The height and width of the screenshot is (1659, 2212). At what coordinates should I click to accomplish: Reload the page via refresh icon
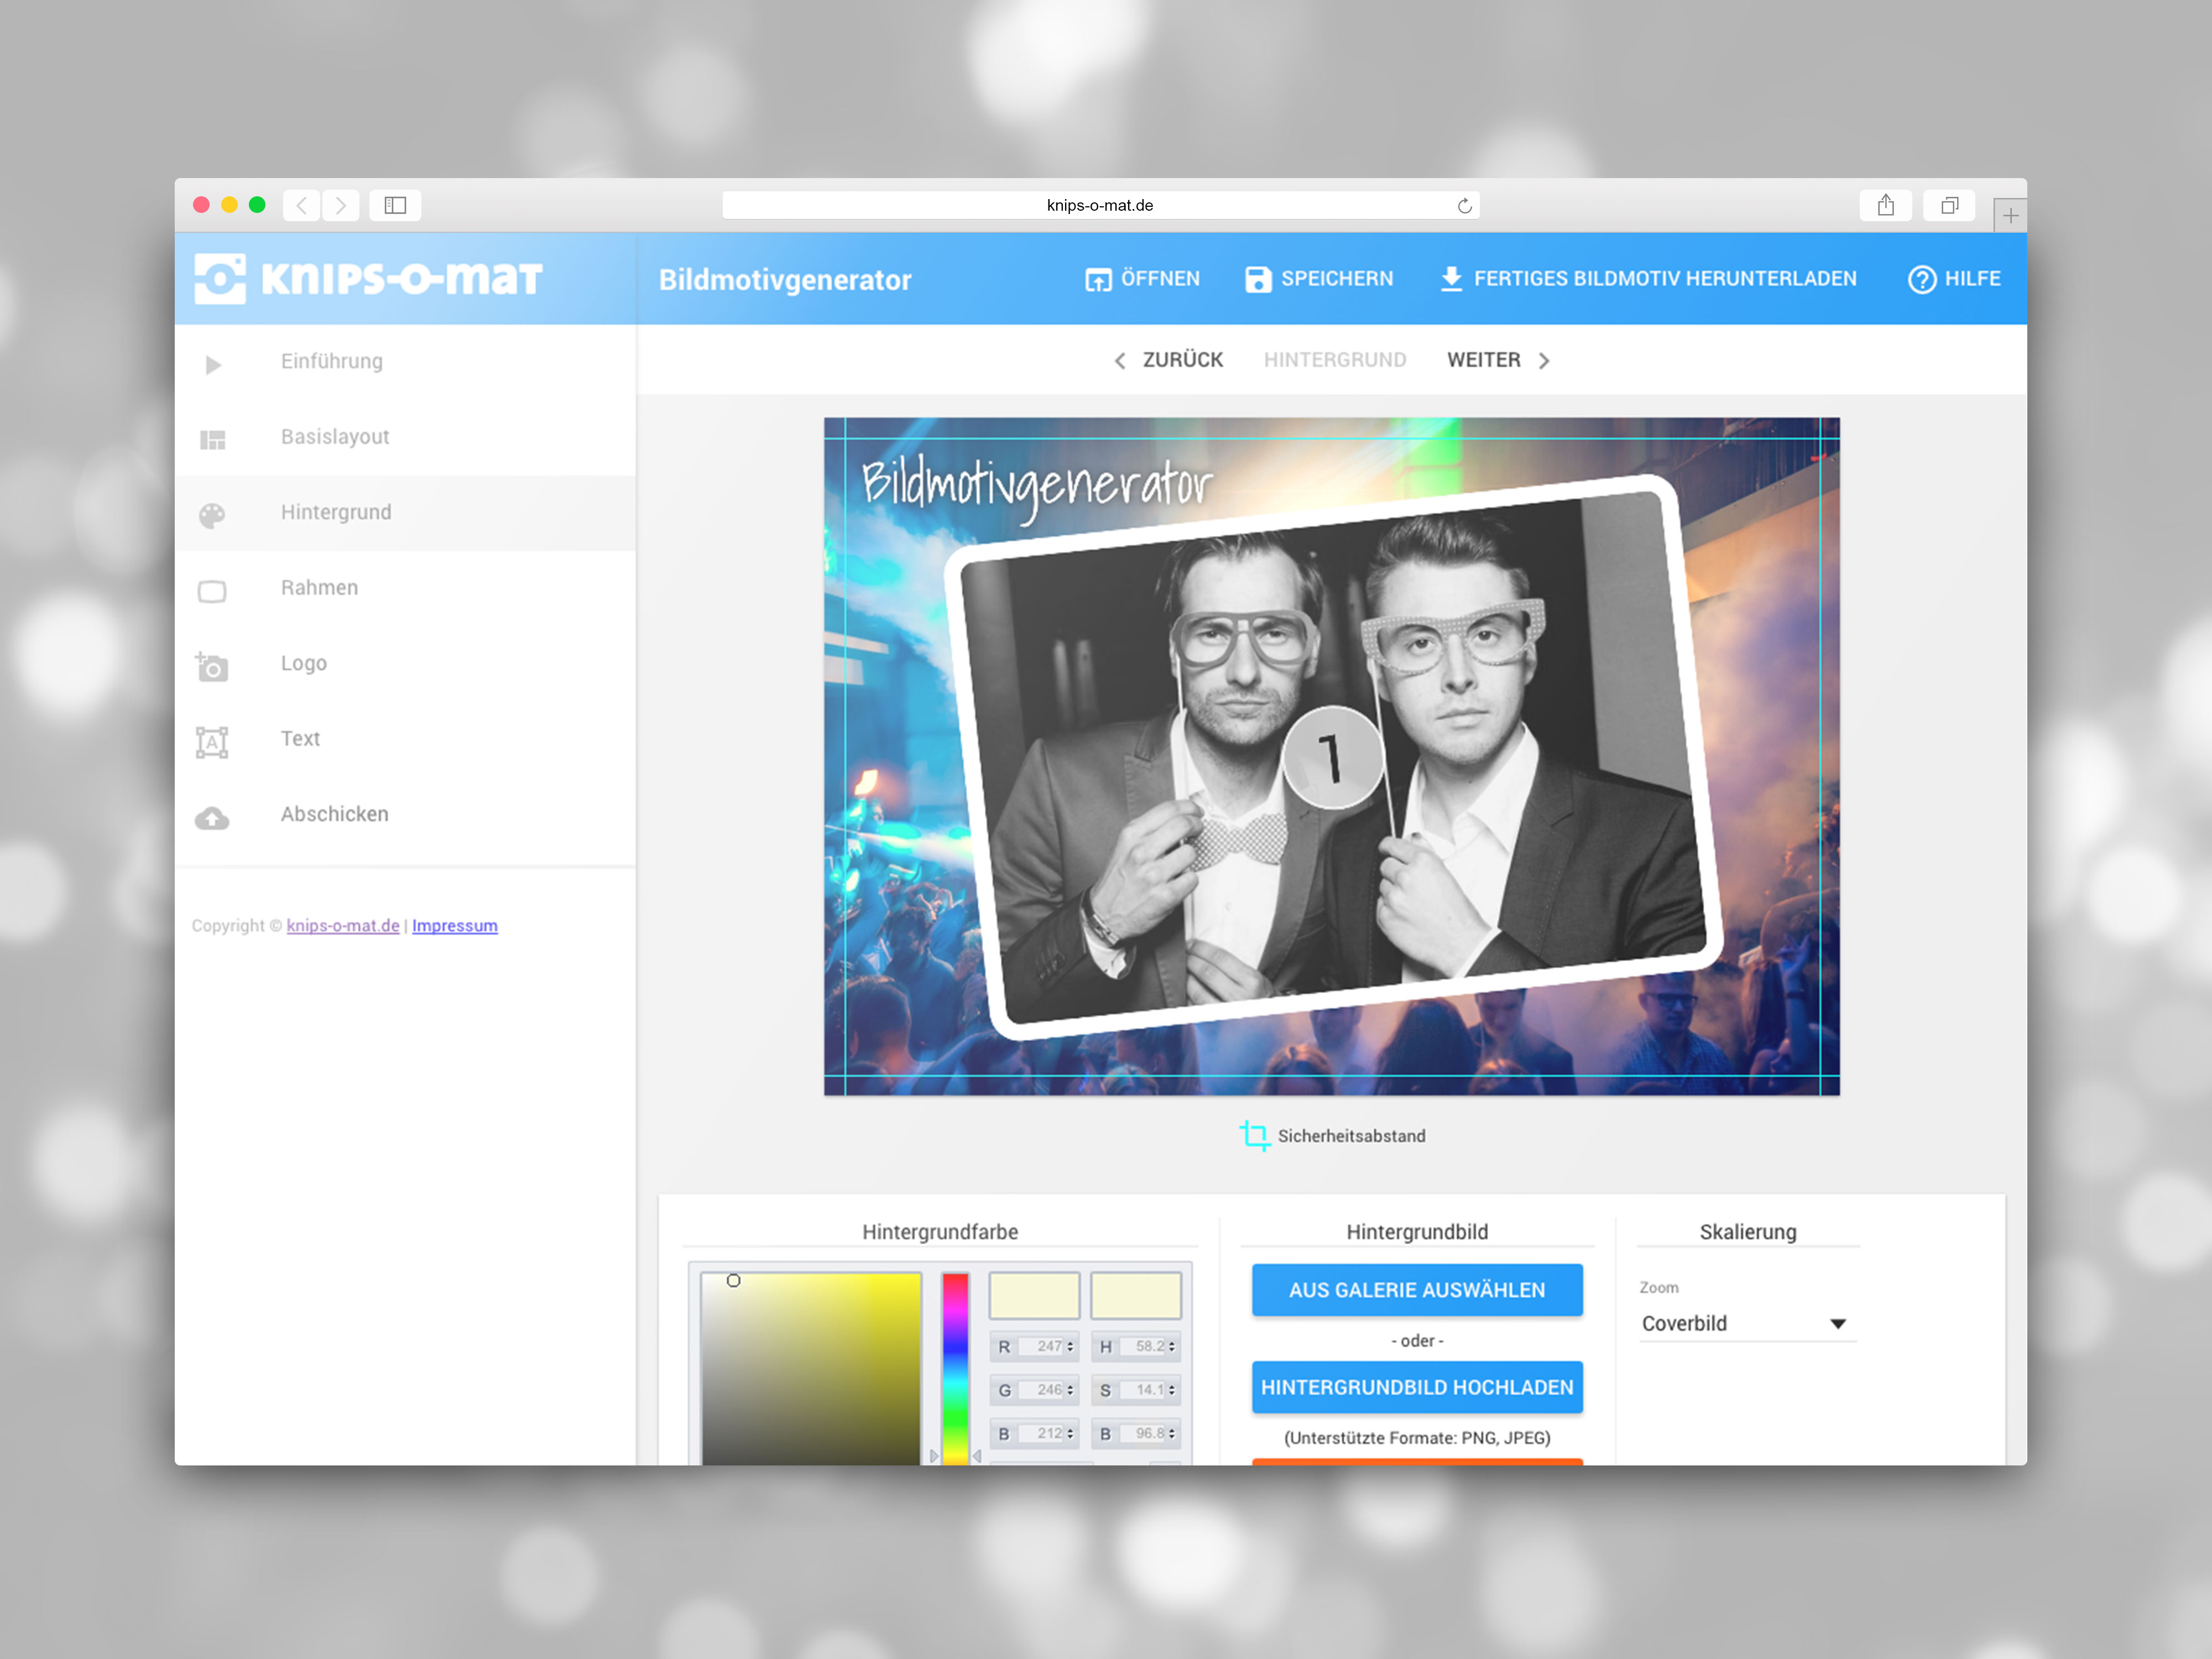pyautogui.click(x=1464, y=206)
